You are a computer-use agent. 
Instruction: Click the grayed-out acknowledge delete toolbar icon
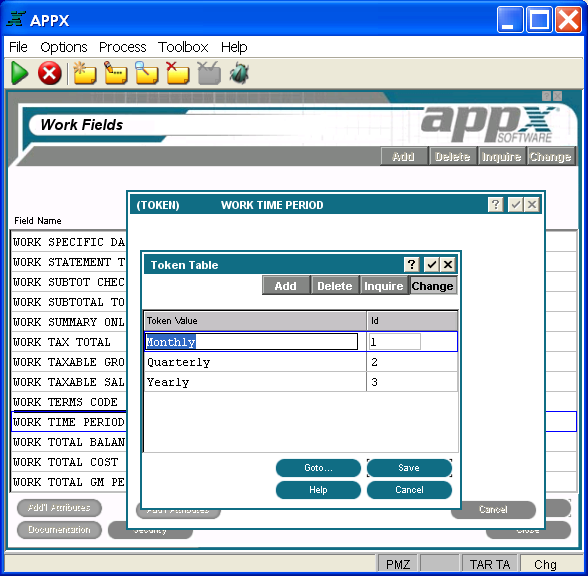(x=209, y=73)
